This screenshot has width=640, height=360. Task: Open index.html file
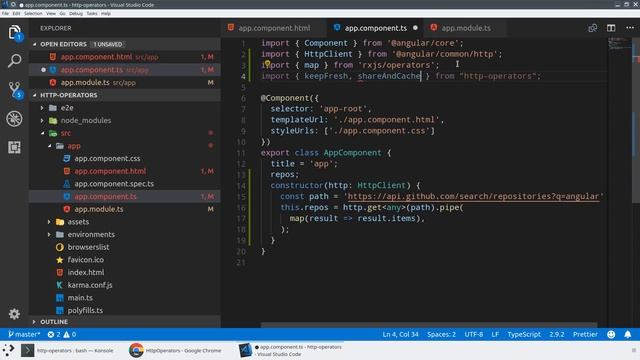pyautogui.click(x=86, y=272)
